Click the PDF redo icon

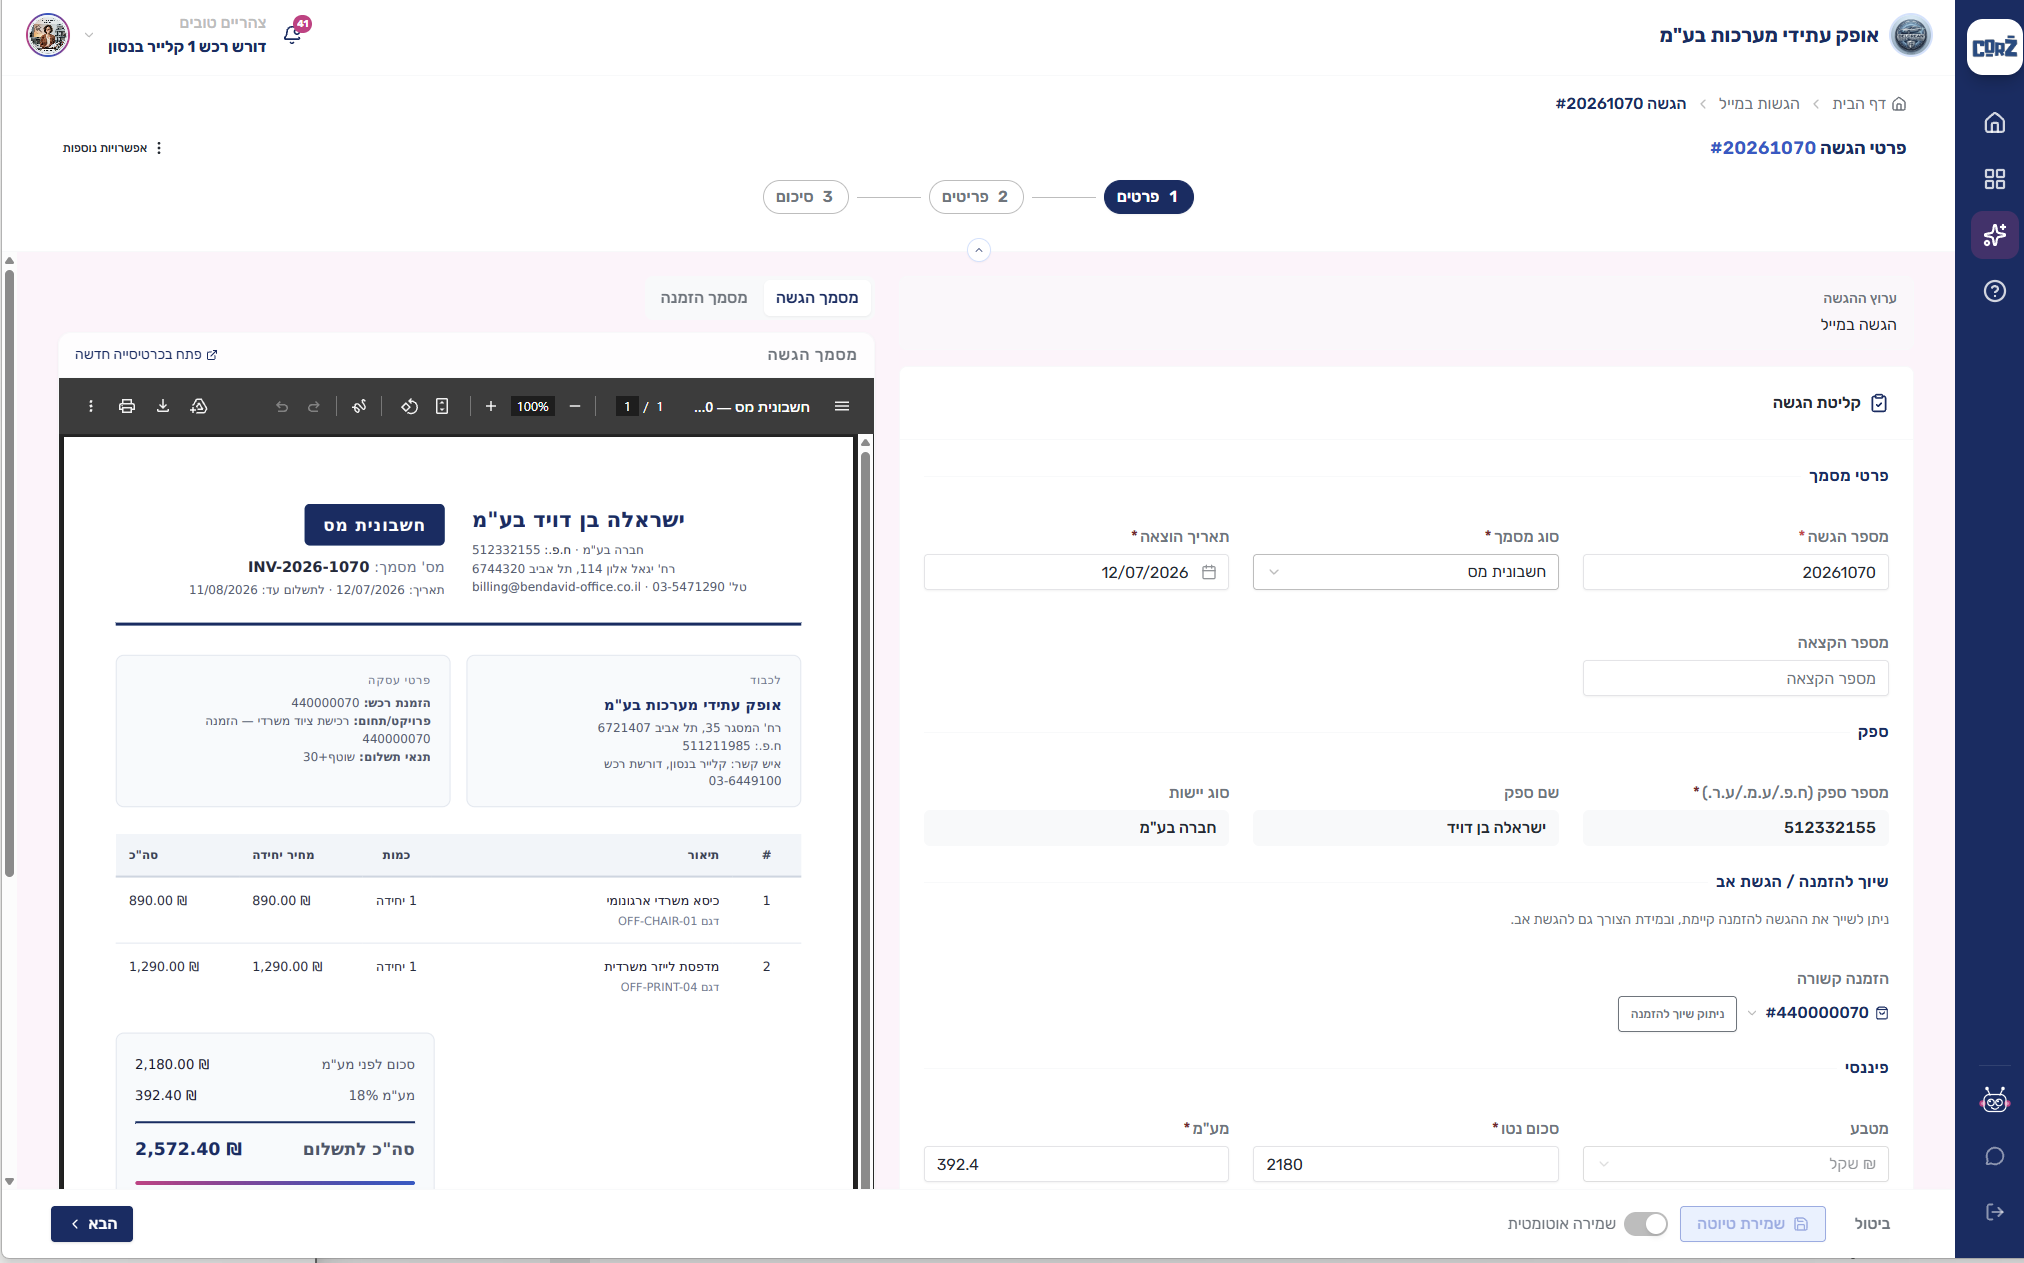[x=314, y=407]
